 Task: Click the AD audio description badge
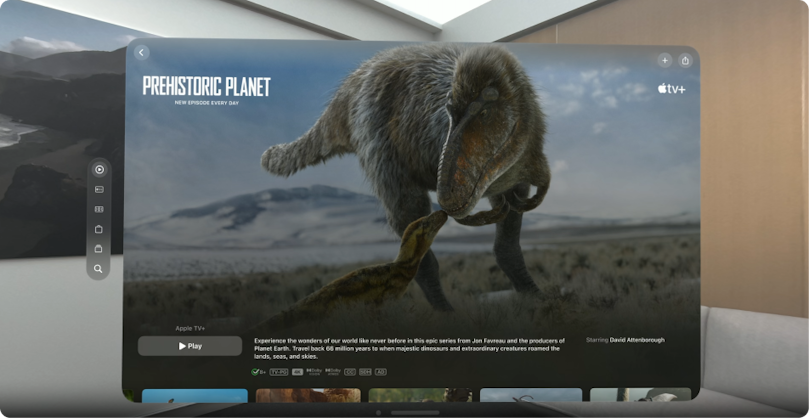point(381,372)
